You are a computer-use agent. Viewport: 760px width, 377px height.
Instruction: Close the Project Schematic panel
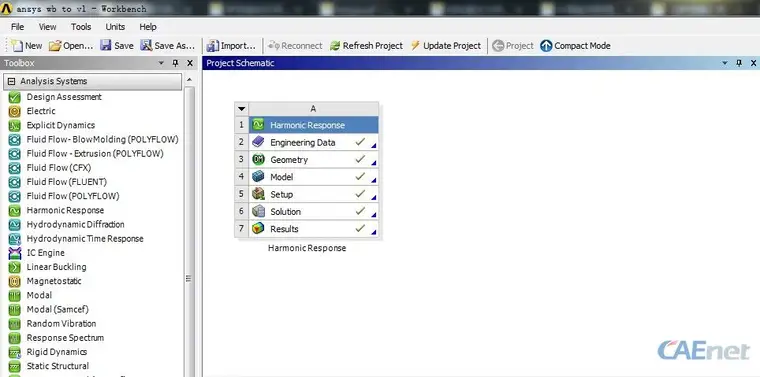point(754,63)
